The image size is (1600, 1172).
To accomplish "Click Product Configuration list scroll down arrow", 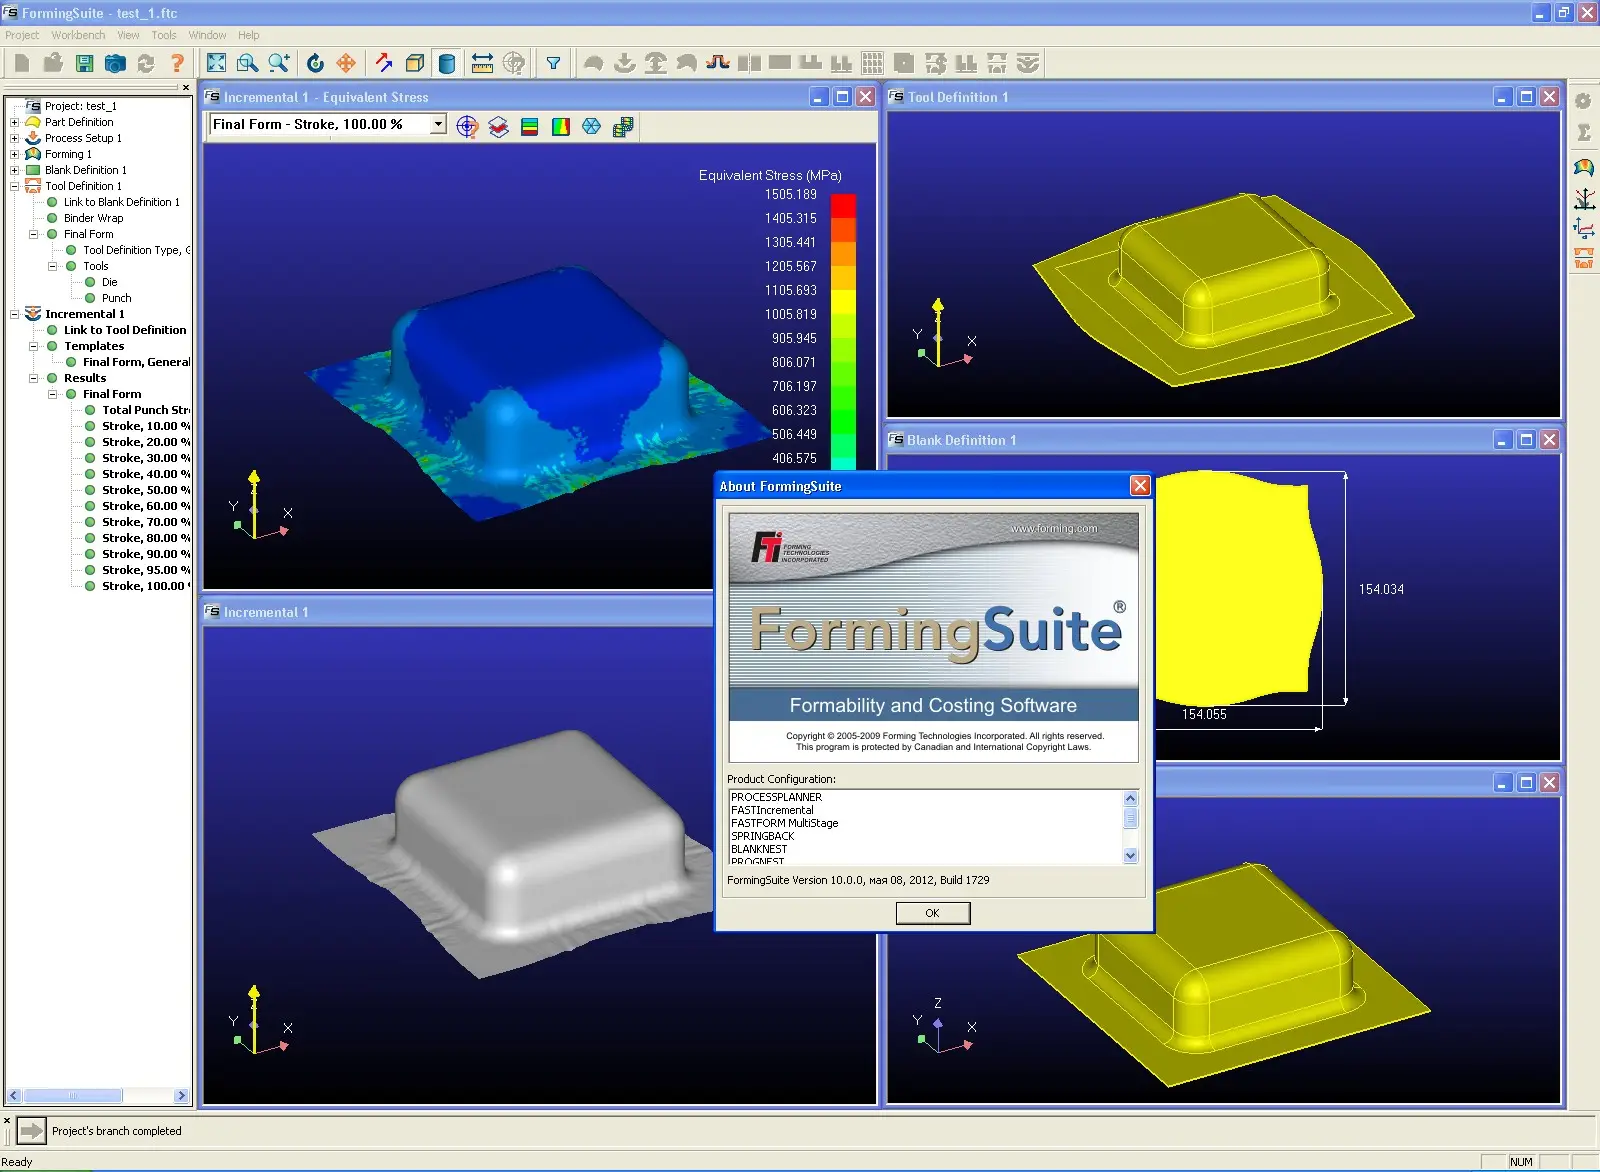I will 1131,855.
